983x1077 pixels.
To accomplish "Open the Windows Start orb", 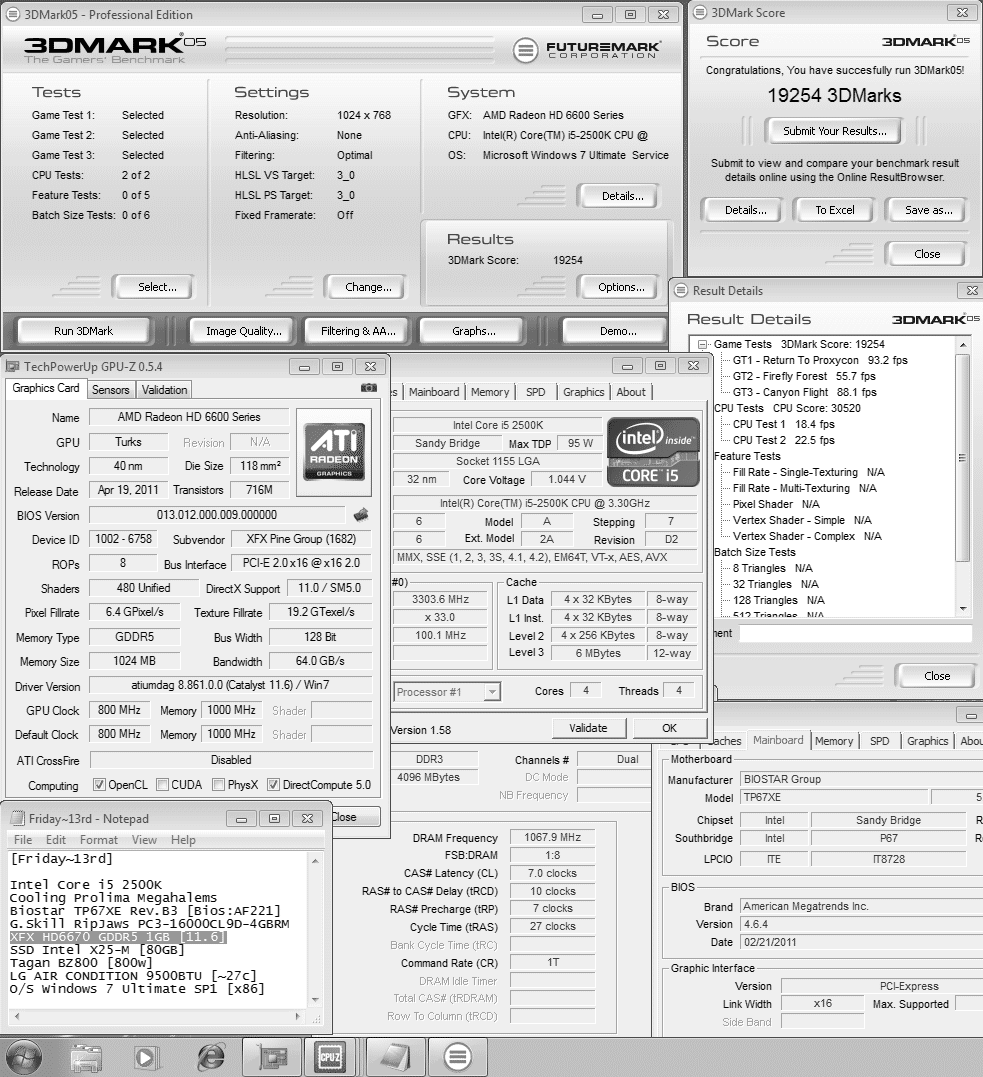I will pos(25,1056).
